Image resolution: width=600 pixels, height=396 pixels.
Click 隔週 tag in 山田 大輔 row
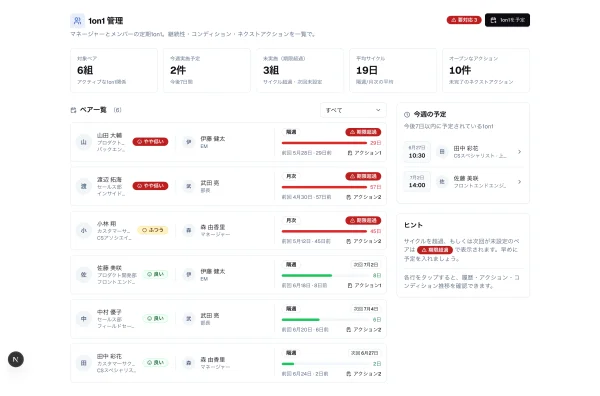[x=291, y=132]
